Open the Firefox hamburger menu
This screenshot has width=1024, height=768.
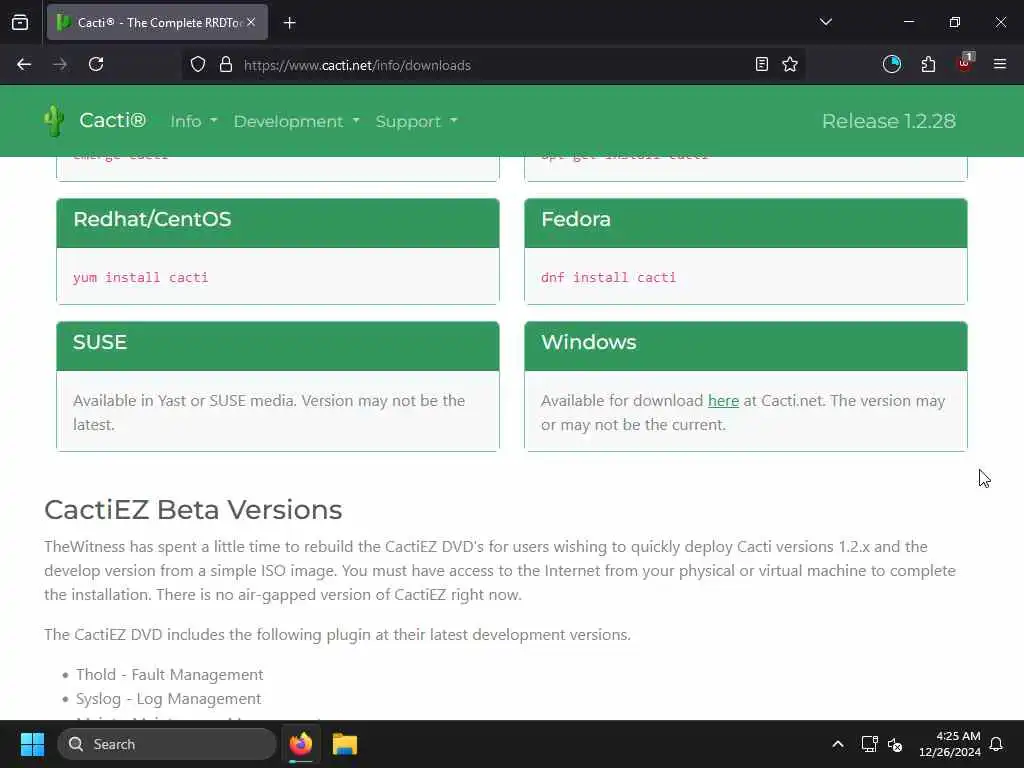coord(1000,64)
